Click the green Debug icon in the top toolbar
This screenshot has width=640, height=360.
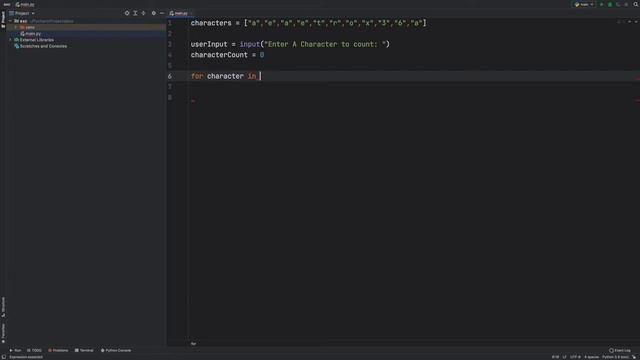610,4
